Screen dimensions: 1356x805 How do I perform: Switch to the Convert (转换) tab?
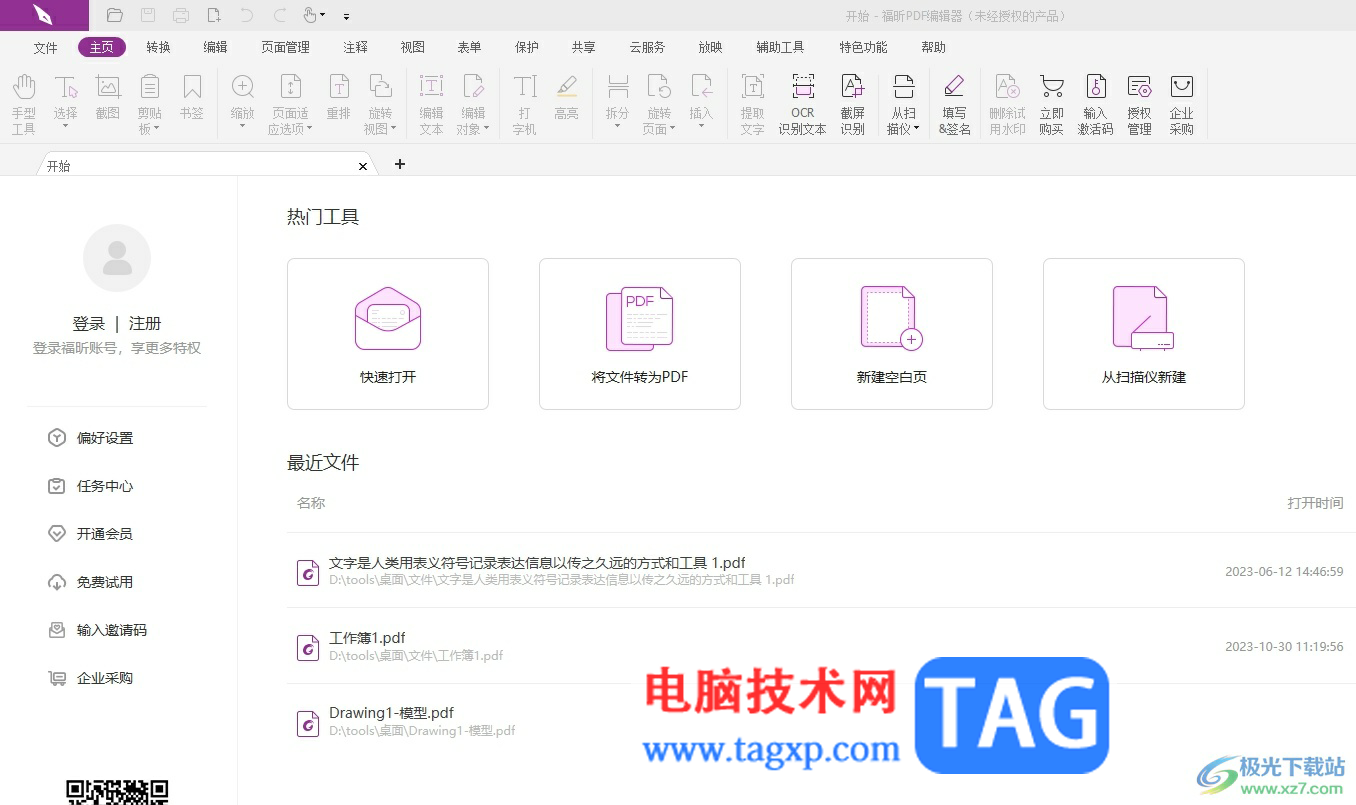point(158,47)
